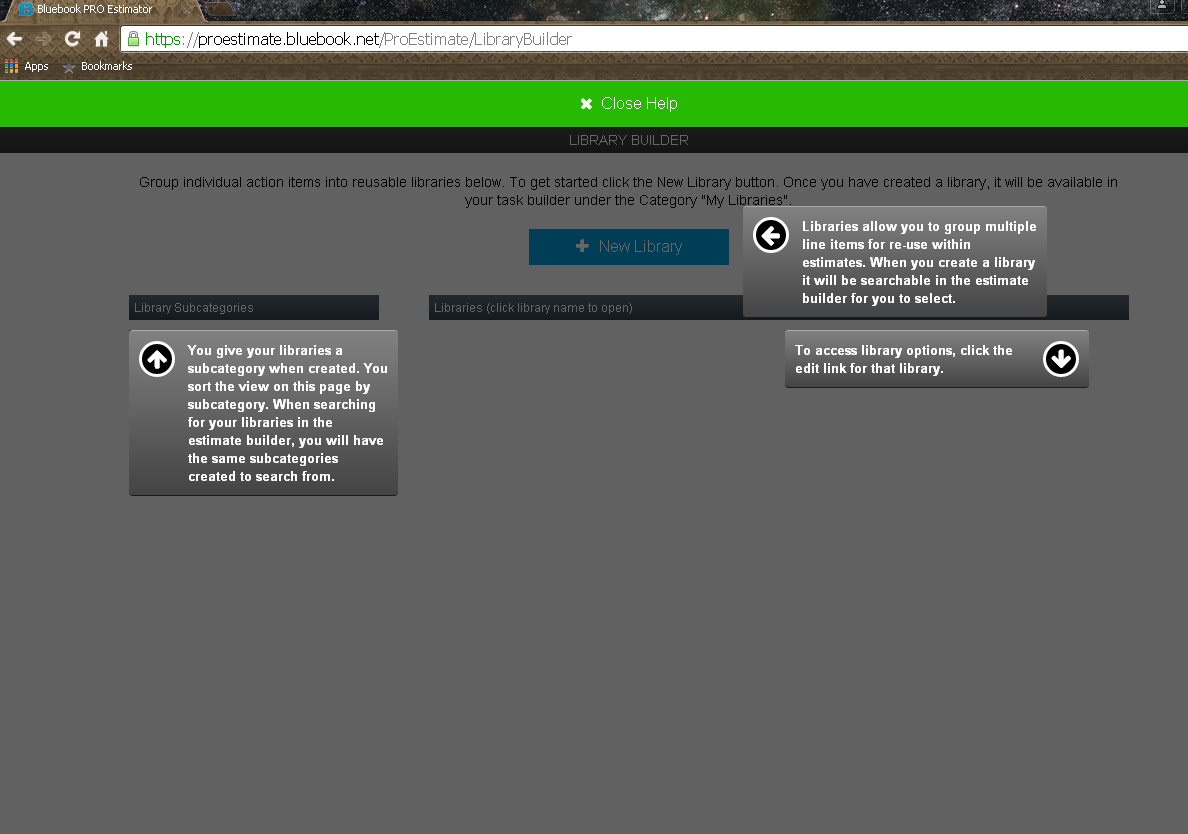Click the address bar URL field
Viewport: 1188px width, 834px height.
pyautogui.click(x=656, y=39)
